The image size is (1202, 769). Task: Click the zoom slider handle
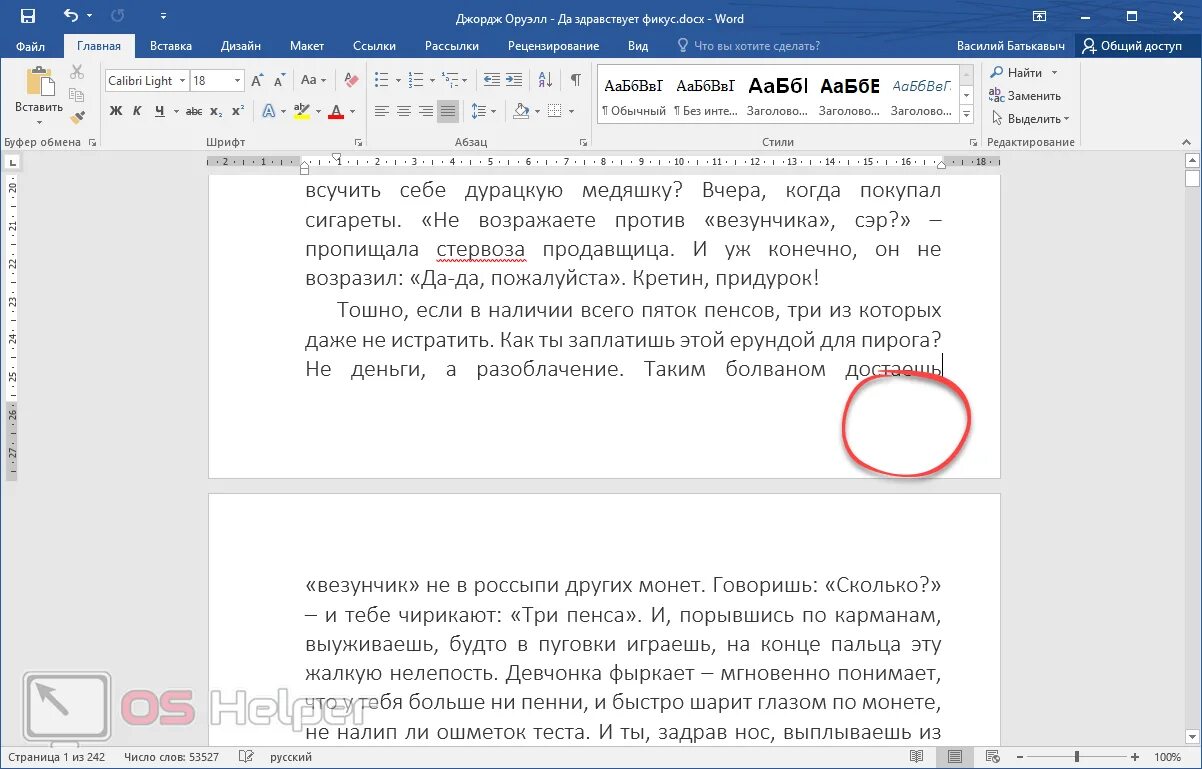point(1077,757)
